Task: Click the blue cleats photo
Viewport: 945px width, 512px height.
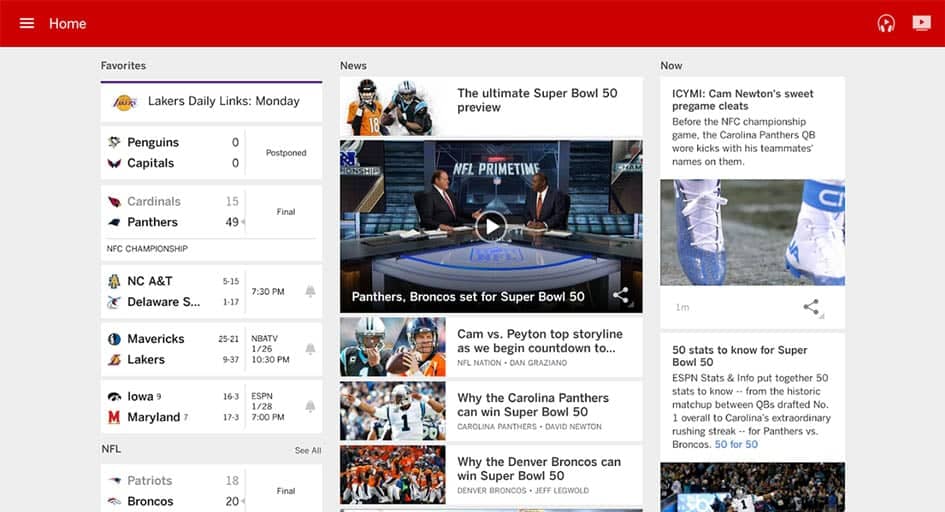Action: 752,233
